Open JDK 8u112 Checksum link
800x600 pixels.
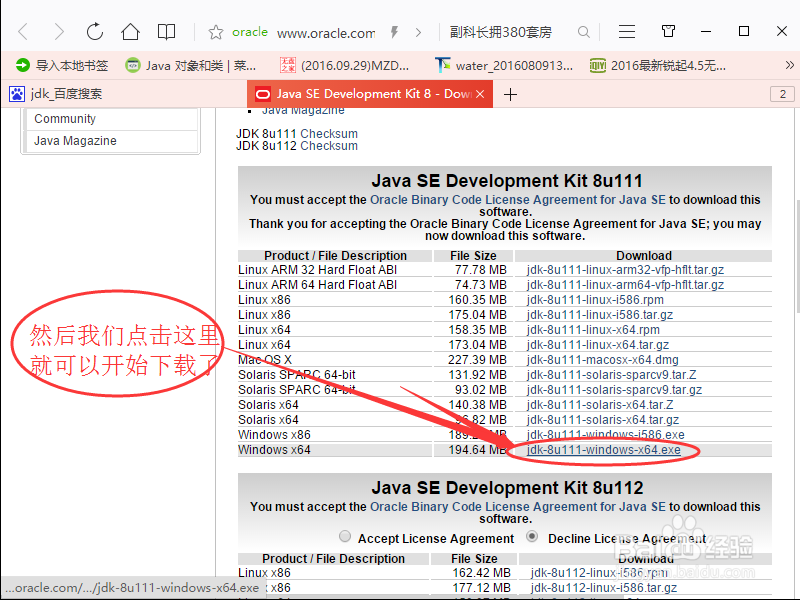tap(329, 146)
